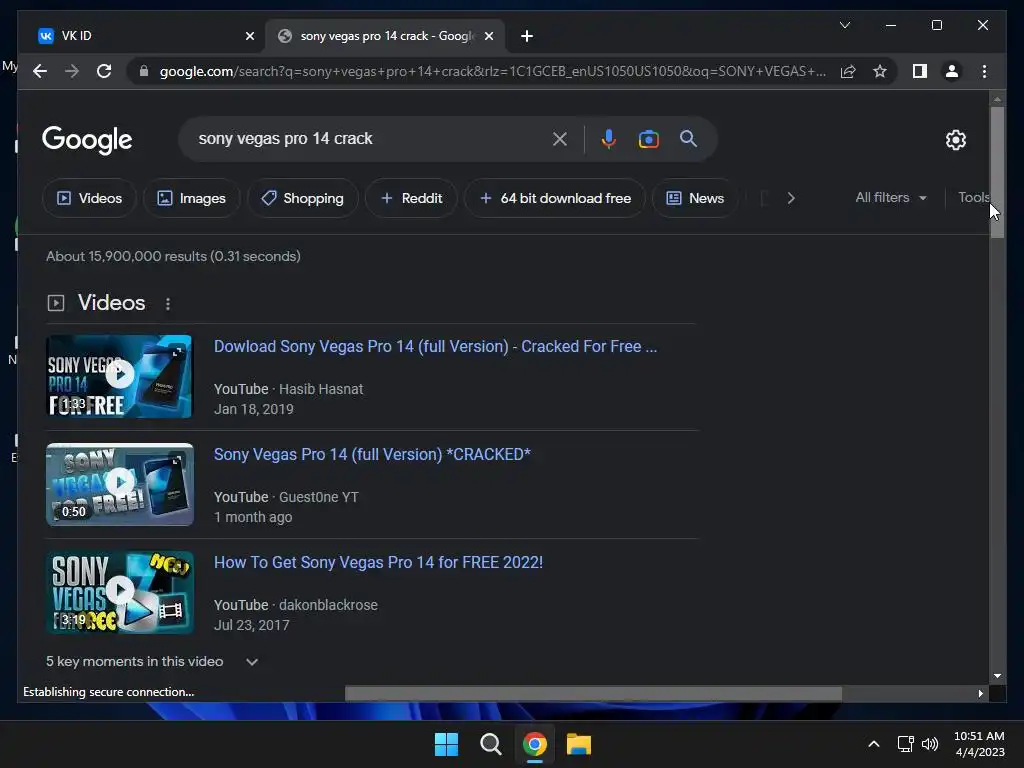Image resolution: width=1024 pixels, height=768 pixels.
Task: Open the Windows Start menu
Action: point(447,744)
